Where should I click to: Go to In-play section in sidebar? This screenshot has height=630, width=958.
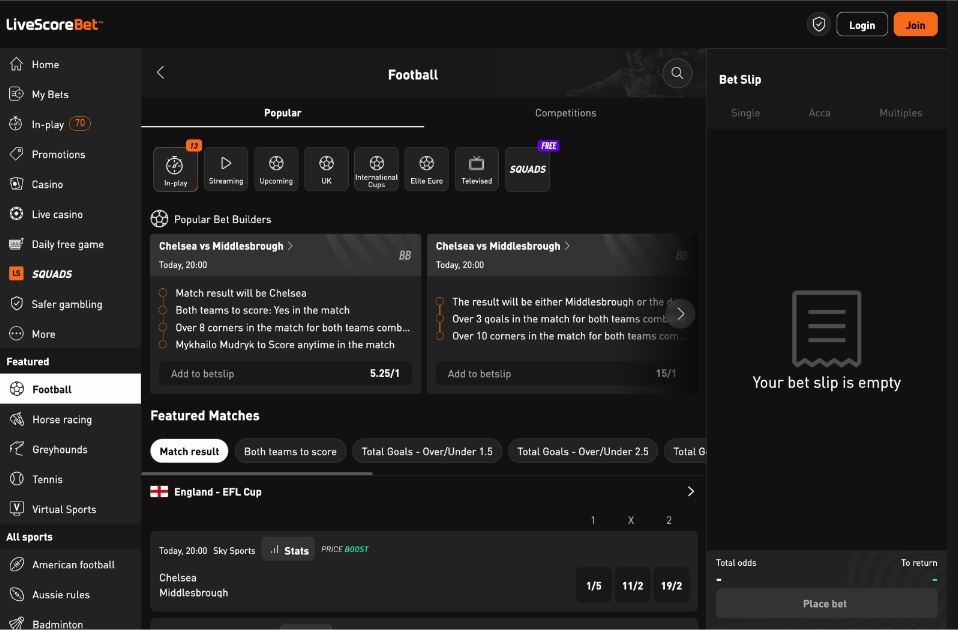pos(70,124)
